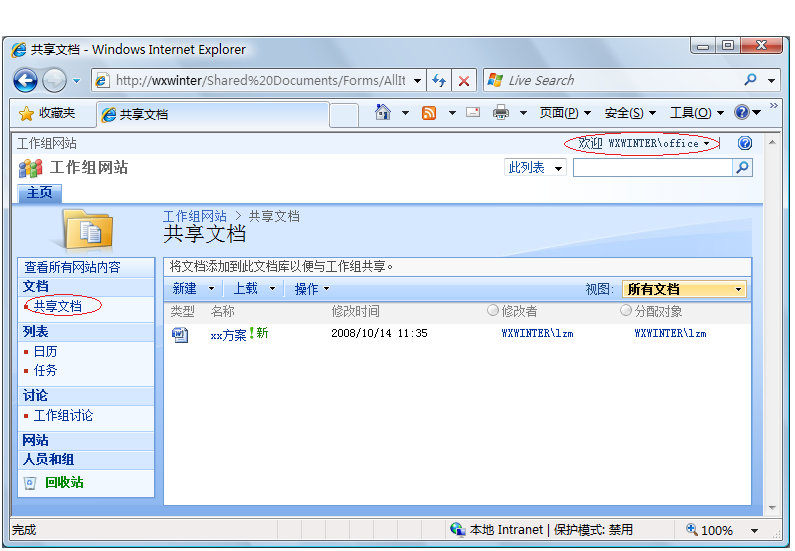Screen dimensions: 795x551
Task: Open the 页面(P) menu
Action: pyautogui.click(x=565, y=113)
